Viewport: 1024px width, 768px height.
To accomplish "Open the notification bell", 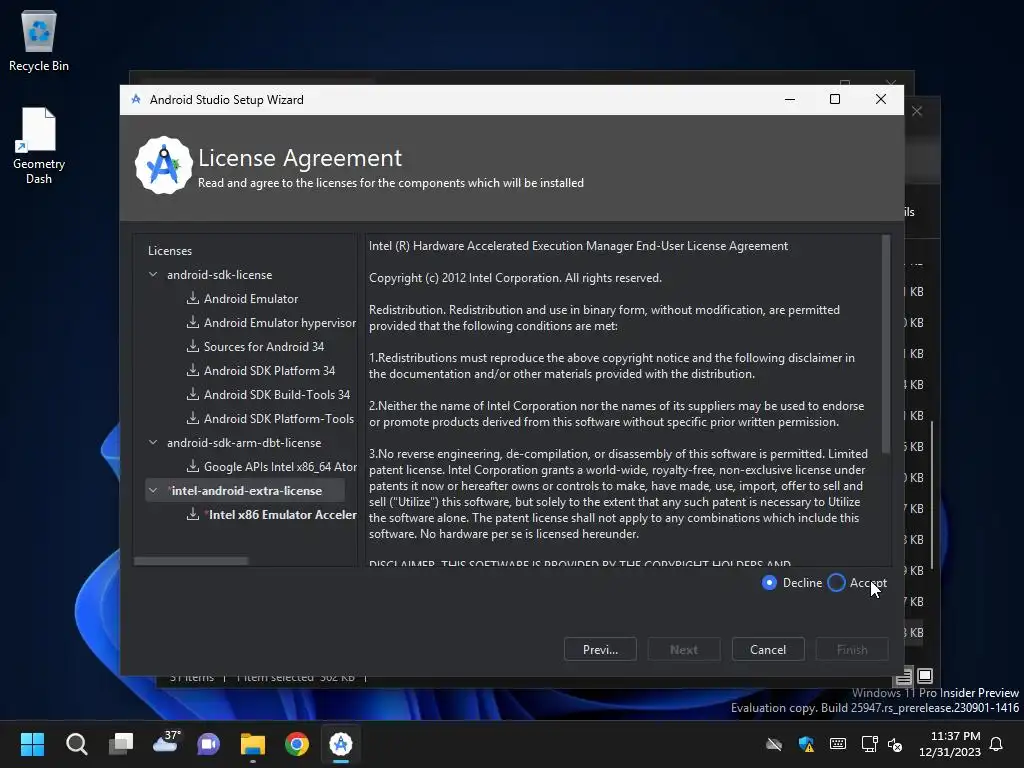I will pyautogui.click(x=997, y=744).
